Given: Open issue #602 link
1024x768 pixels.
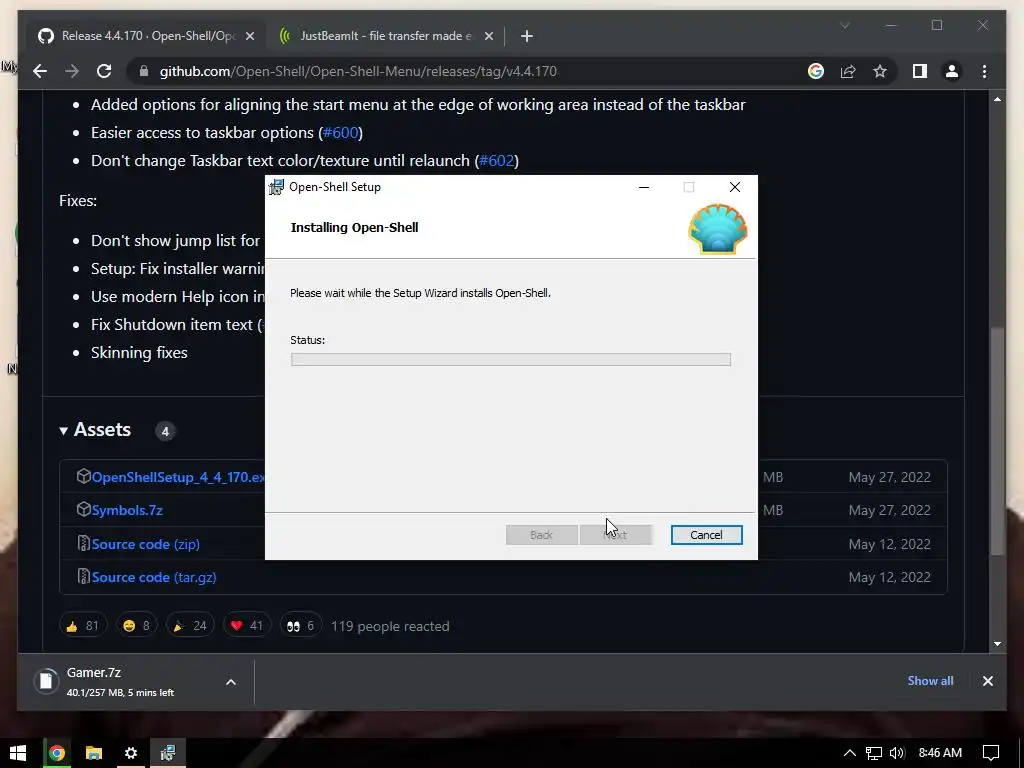Looking at the screenshot, I should (496, 161).
